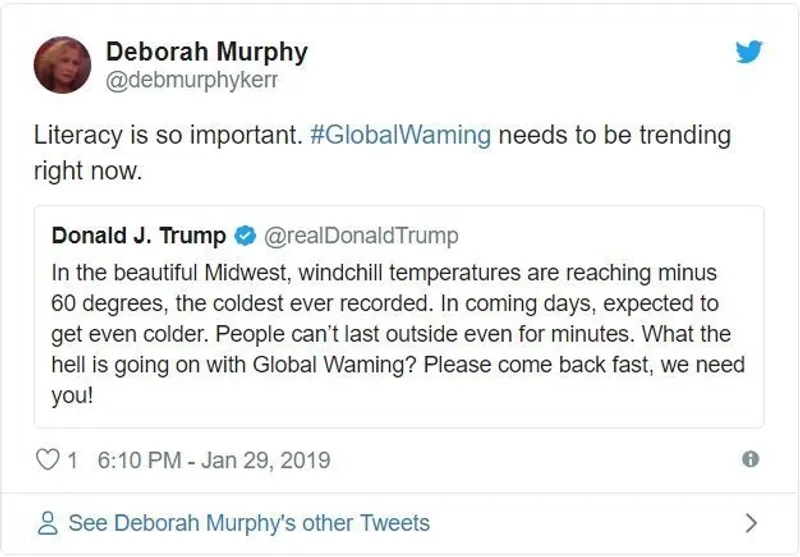This screenshot has height=557, width=800.
Task: Open the #GlobalWaming hashtag link
Action: click(400, 135)
